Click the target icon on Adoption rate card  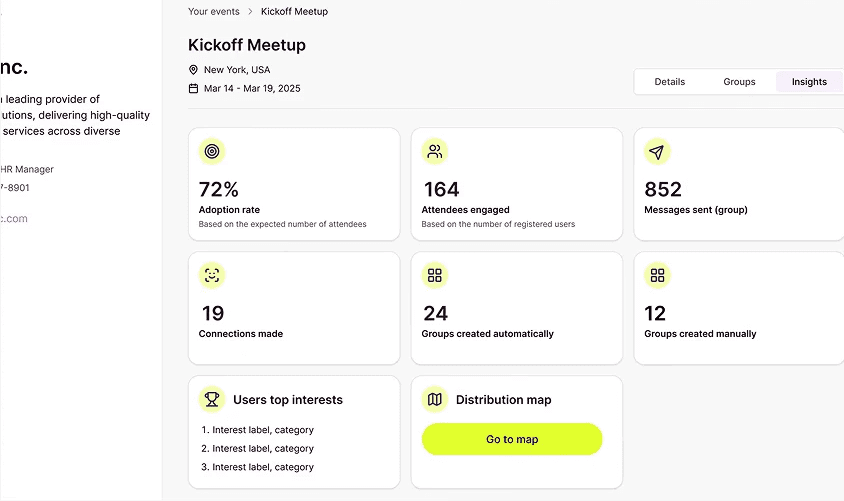tap(212, 152)
